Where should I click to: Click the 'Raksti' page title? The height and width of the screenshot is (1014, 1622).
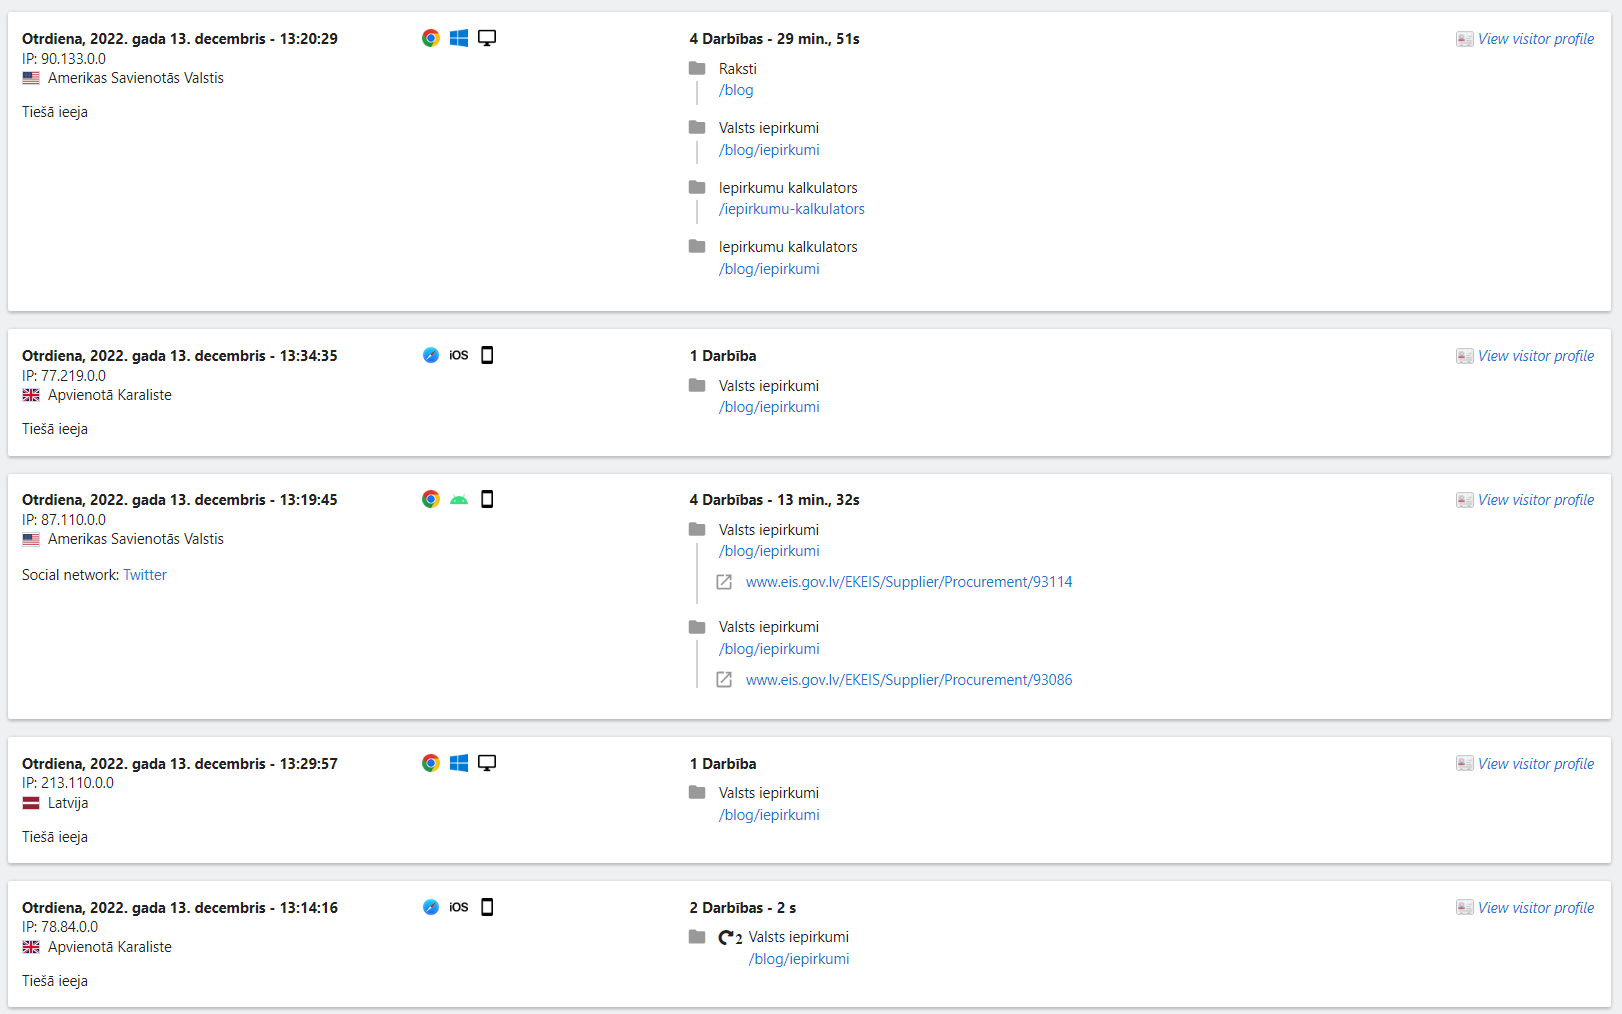(x=738, y=69)
